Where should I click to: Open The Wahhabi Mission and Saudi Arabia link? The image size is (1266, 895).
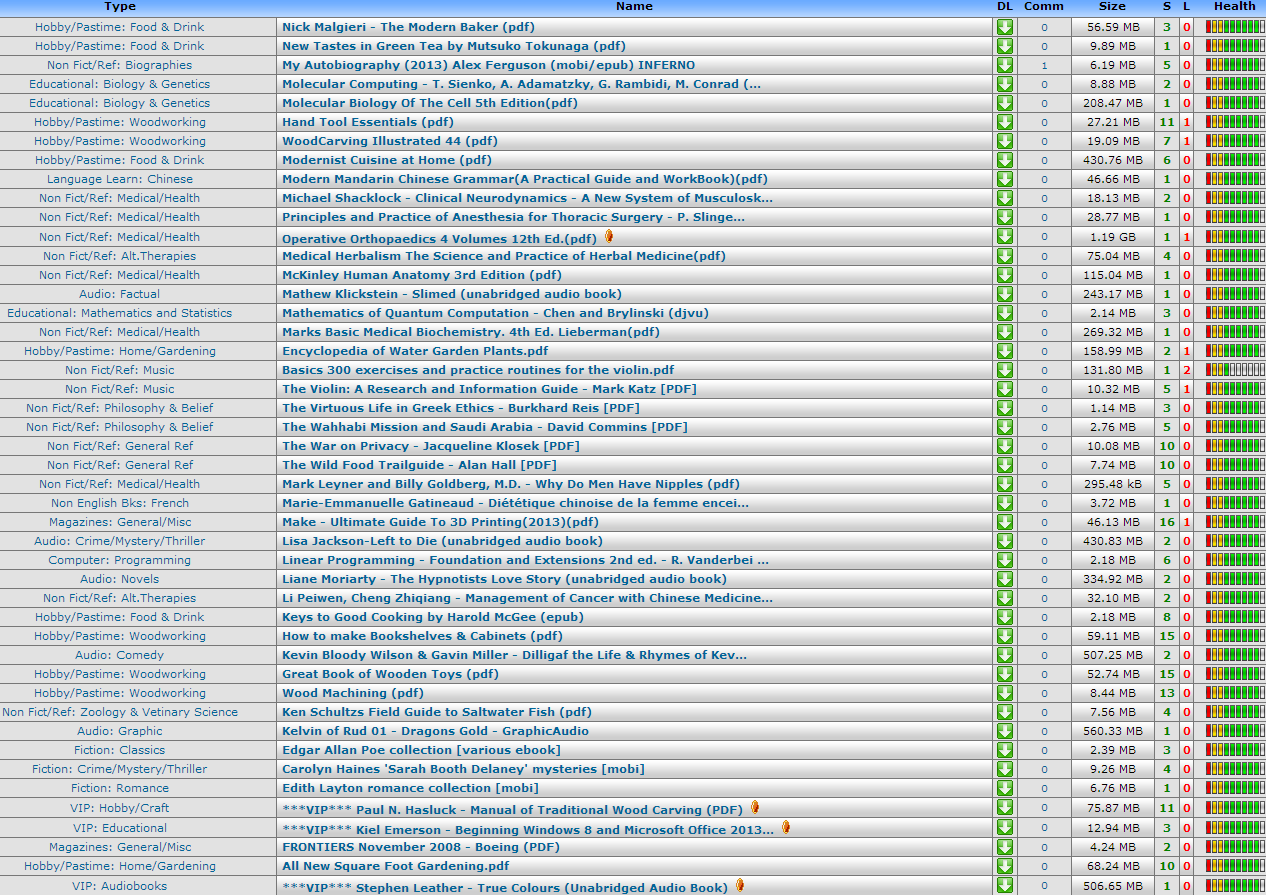[x=485, y=427]
